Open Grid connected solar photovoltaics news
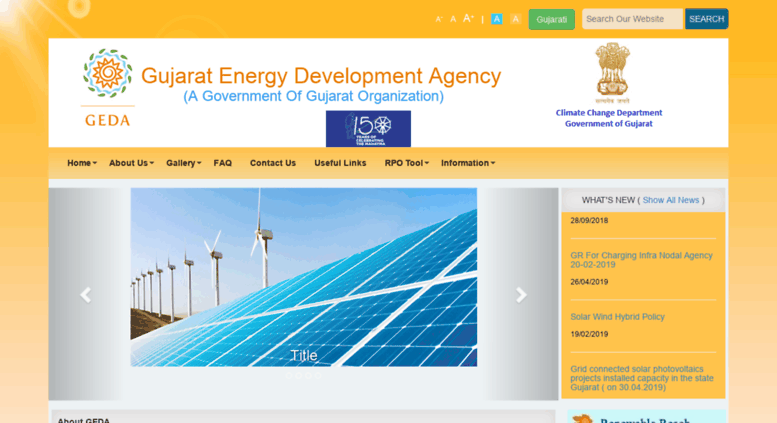This screenshot has width=777, height=423. 642,378
